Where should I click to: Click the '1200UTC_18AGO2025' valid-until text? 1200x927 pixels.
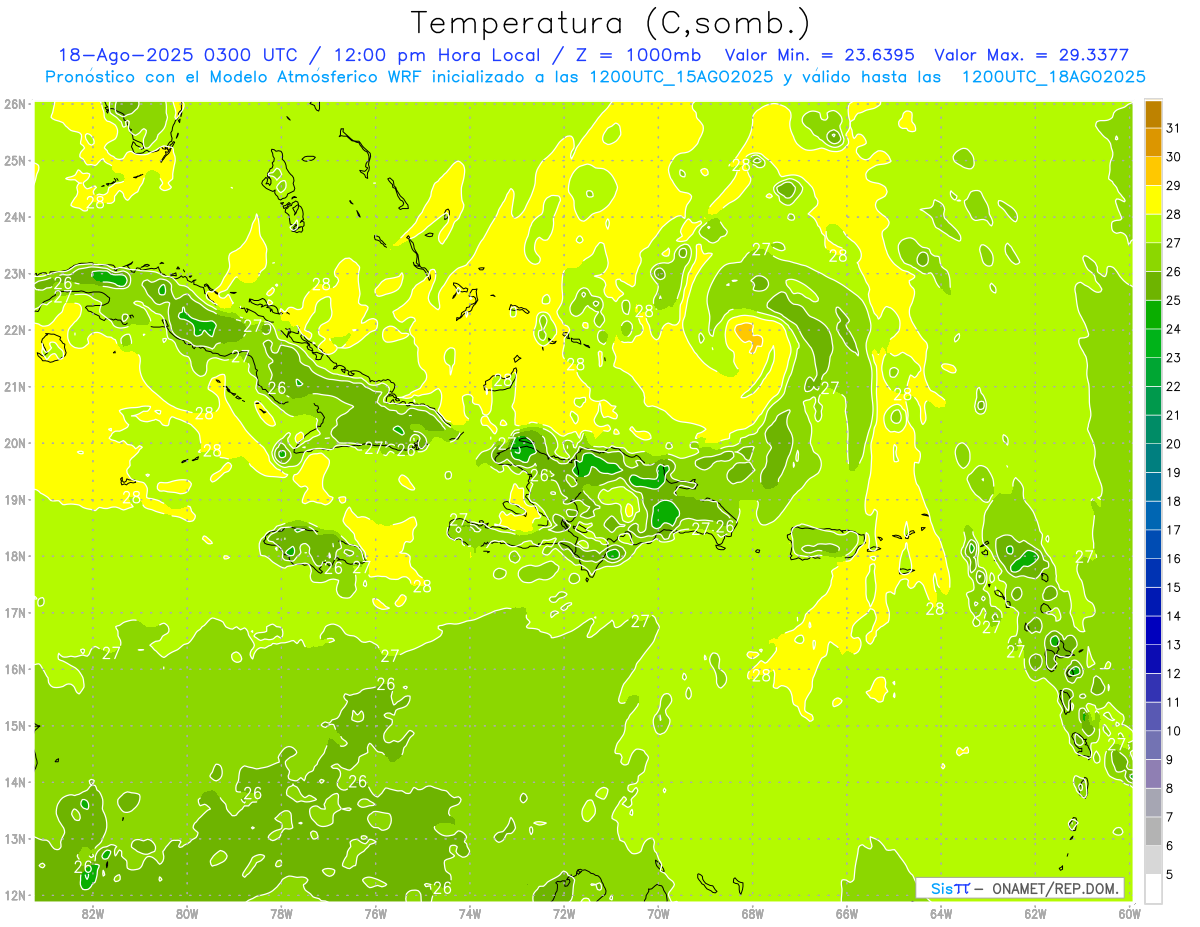pyautogui.click(x=1053, y=77)
